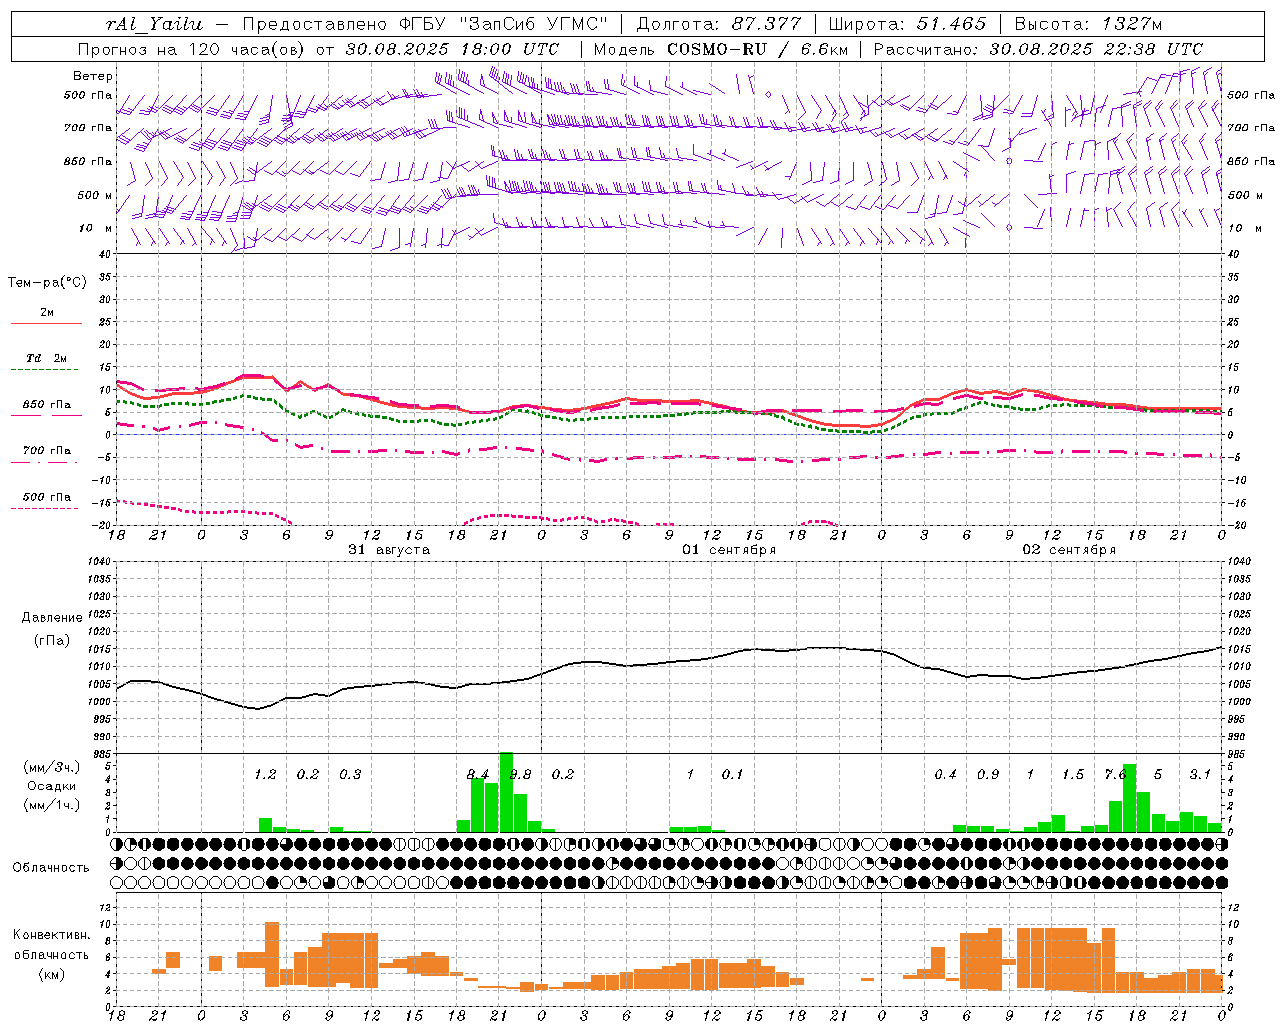The width and height of the screenshot is (1280, 1024).
Task: Click the precipitation value 1.2
Action: pos(265,775)
